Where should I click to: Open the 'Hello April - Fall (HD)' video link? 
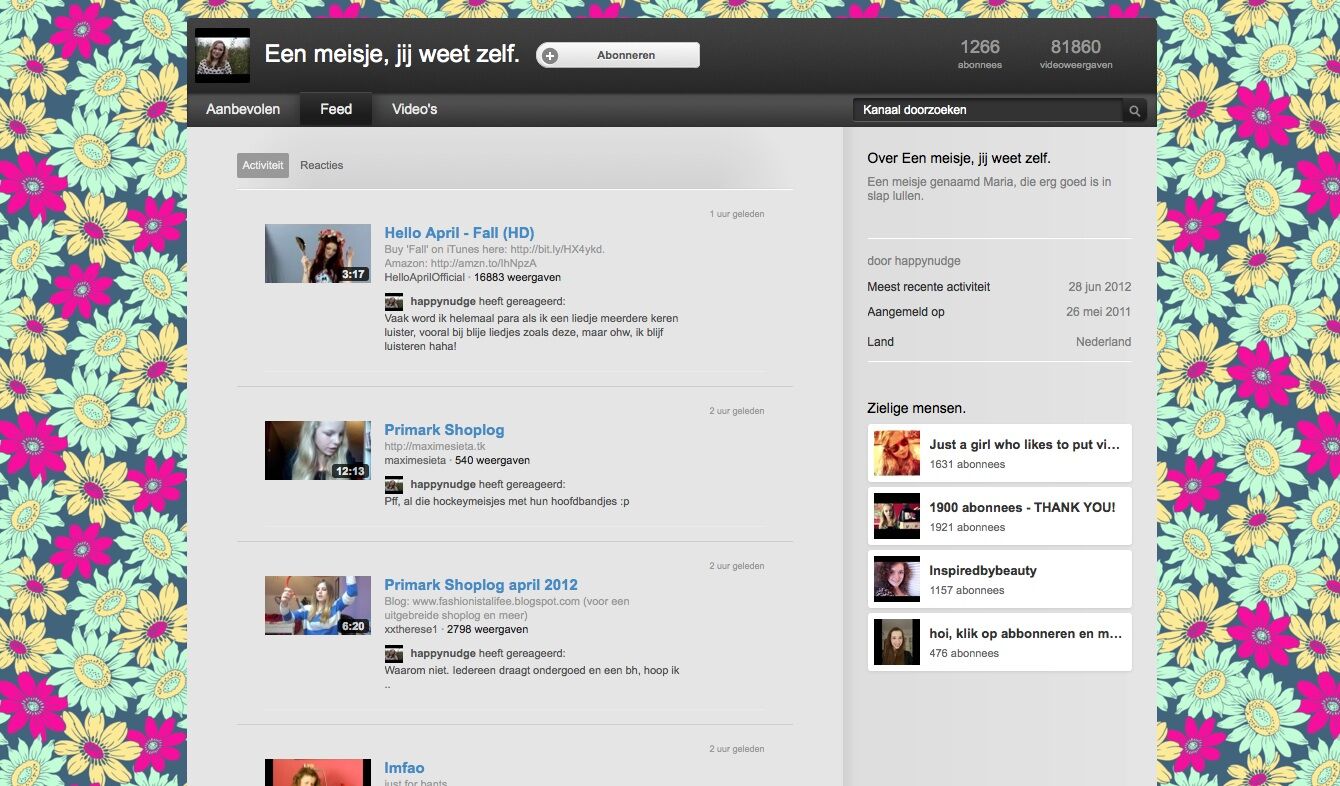[x=459, y=233]
